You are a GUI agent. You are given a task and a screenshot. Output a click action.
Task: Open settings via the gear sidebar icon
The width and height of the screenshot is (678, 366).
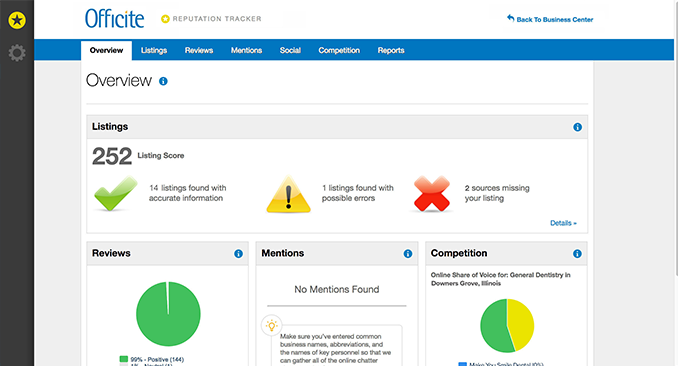[17, 53]
